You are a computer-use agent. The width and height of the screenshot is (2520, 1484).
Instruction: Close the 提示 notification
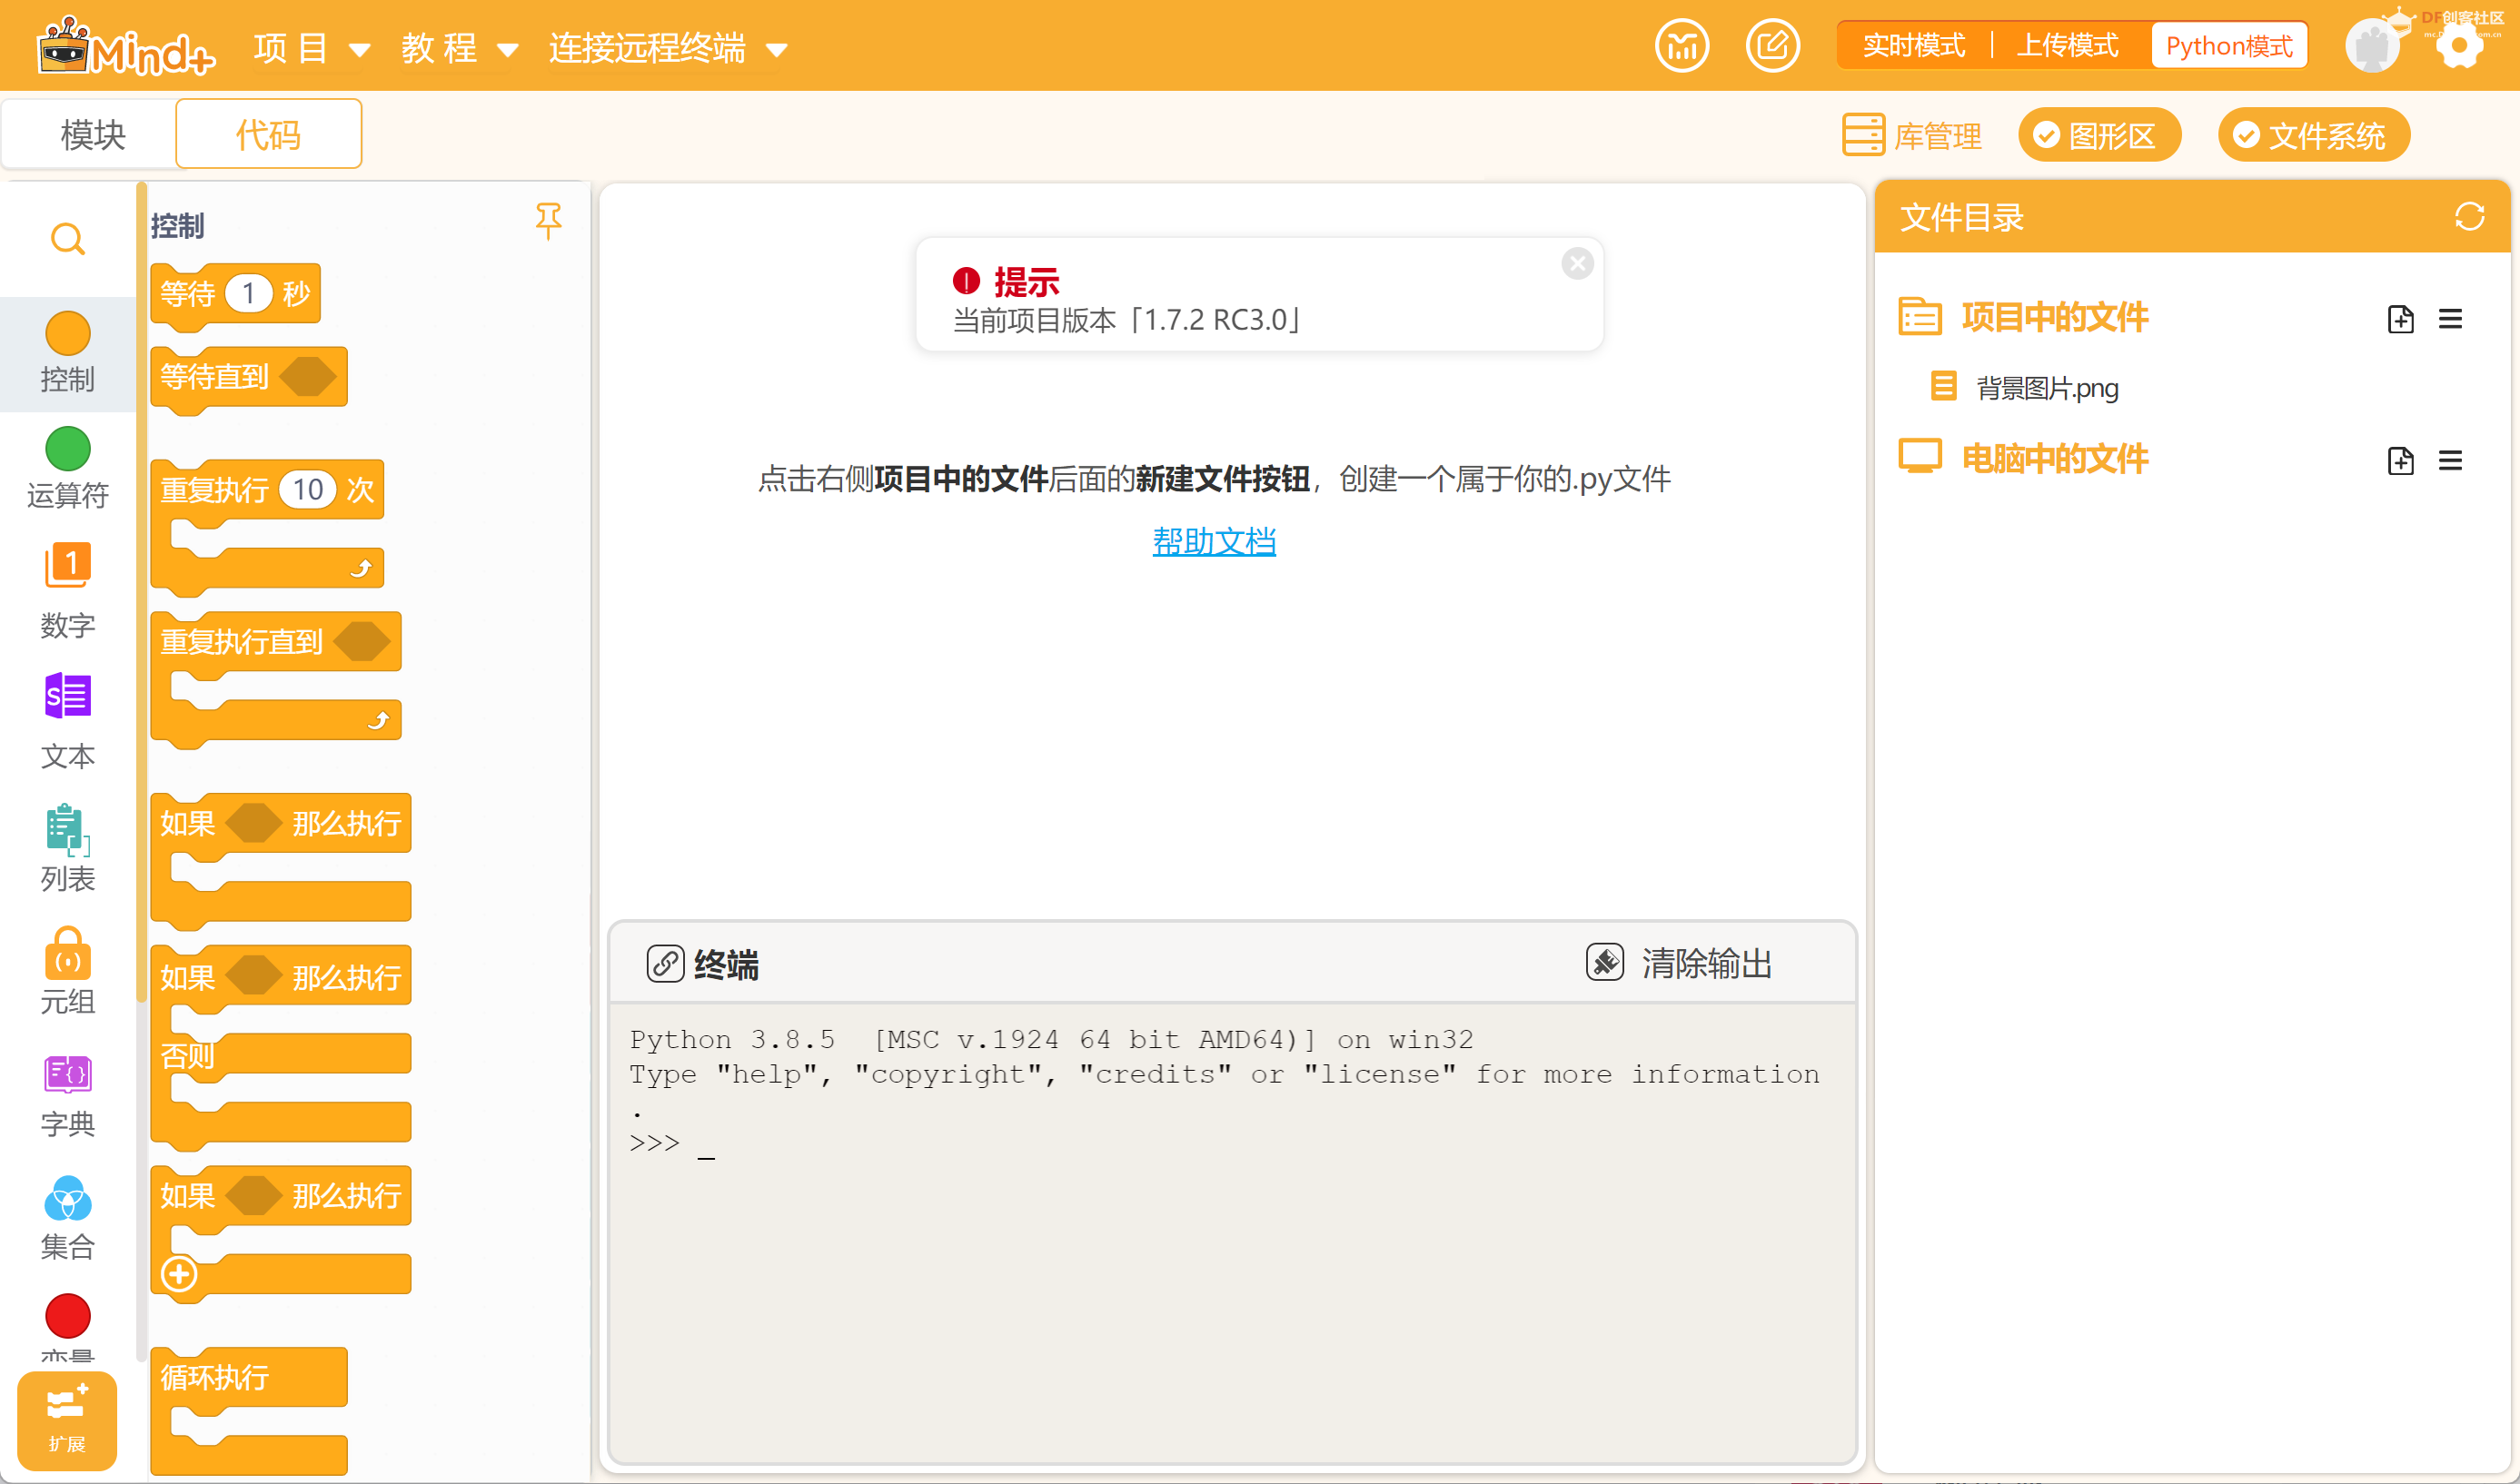click(x=1577, y=264)
